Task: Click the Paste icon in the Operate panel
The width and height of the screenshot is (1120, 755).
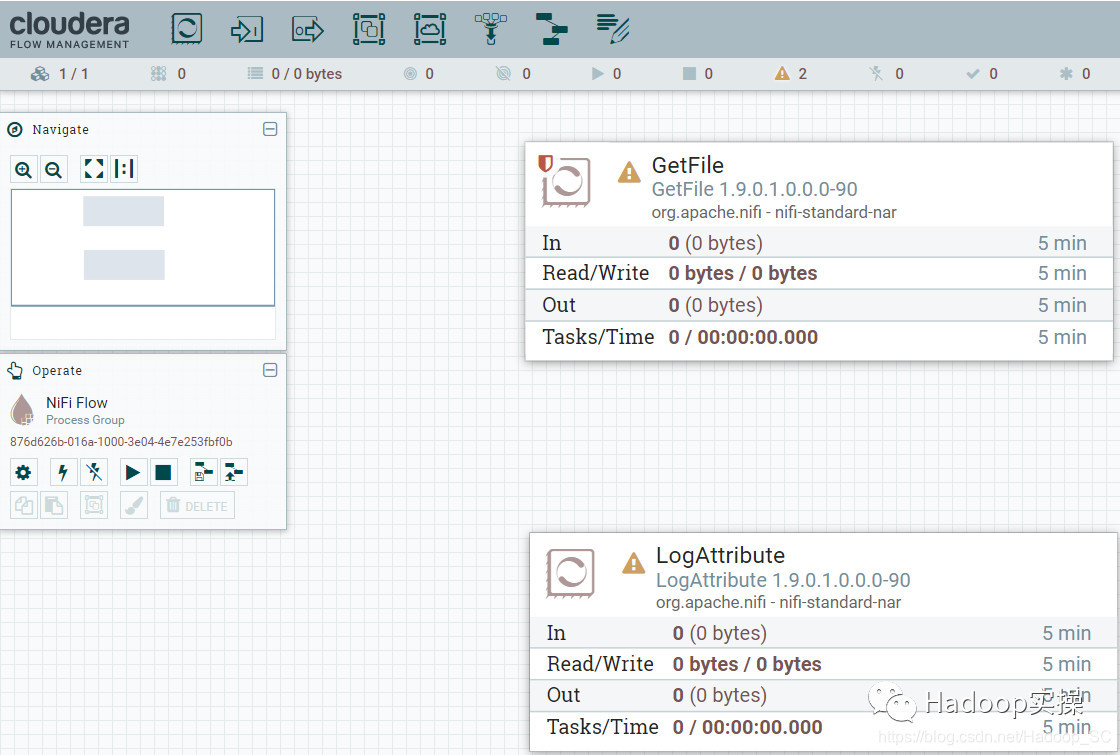Action: (54, 506)
